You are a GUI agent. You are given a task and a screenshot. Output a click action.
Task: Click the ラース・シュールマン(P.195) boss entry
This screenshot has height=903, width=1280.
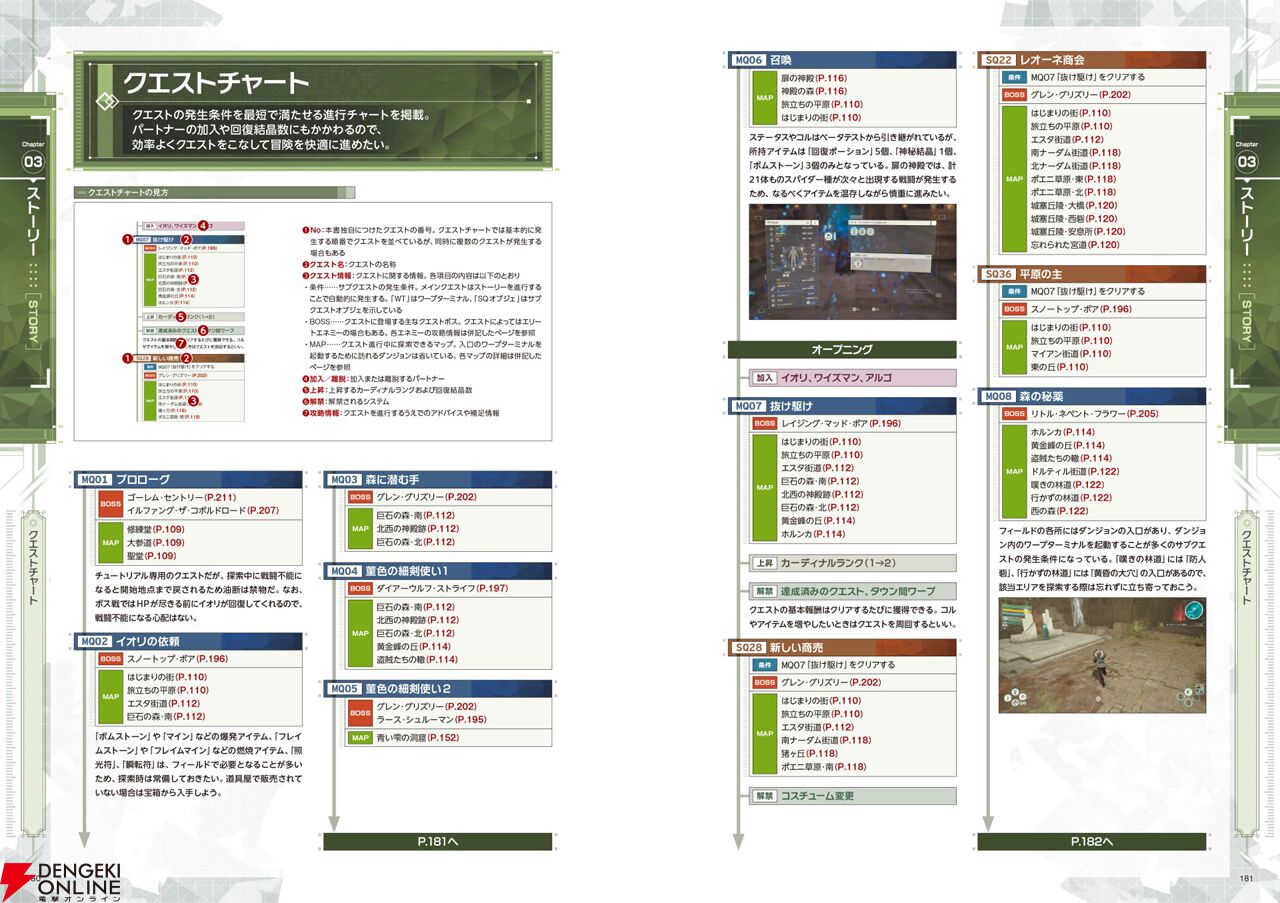pos(431,720)
